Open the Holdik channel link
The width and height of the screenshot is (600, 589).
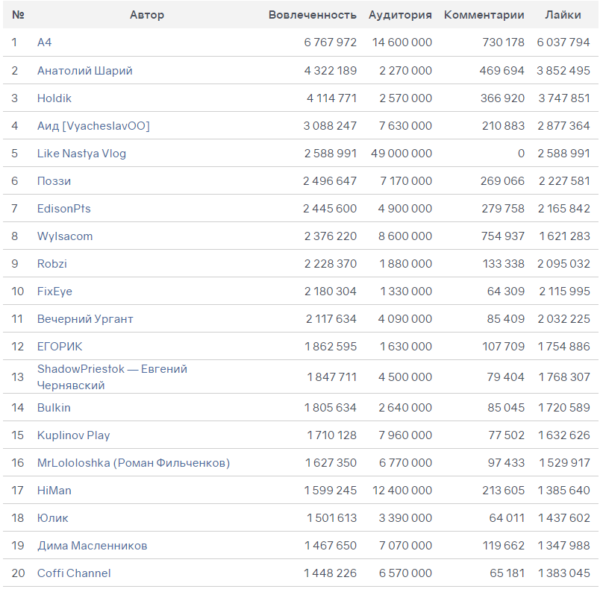pos(54,98)
